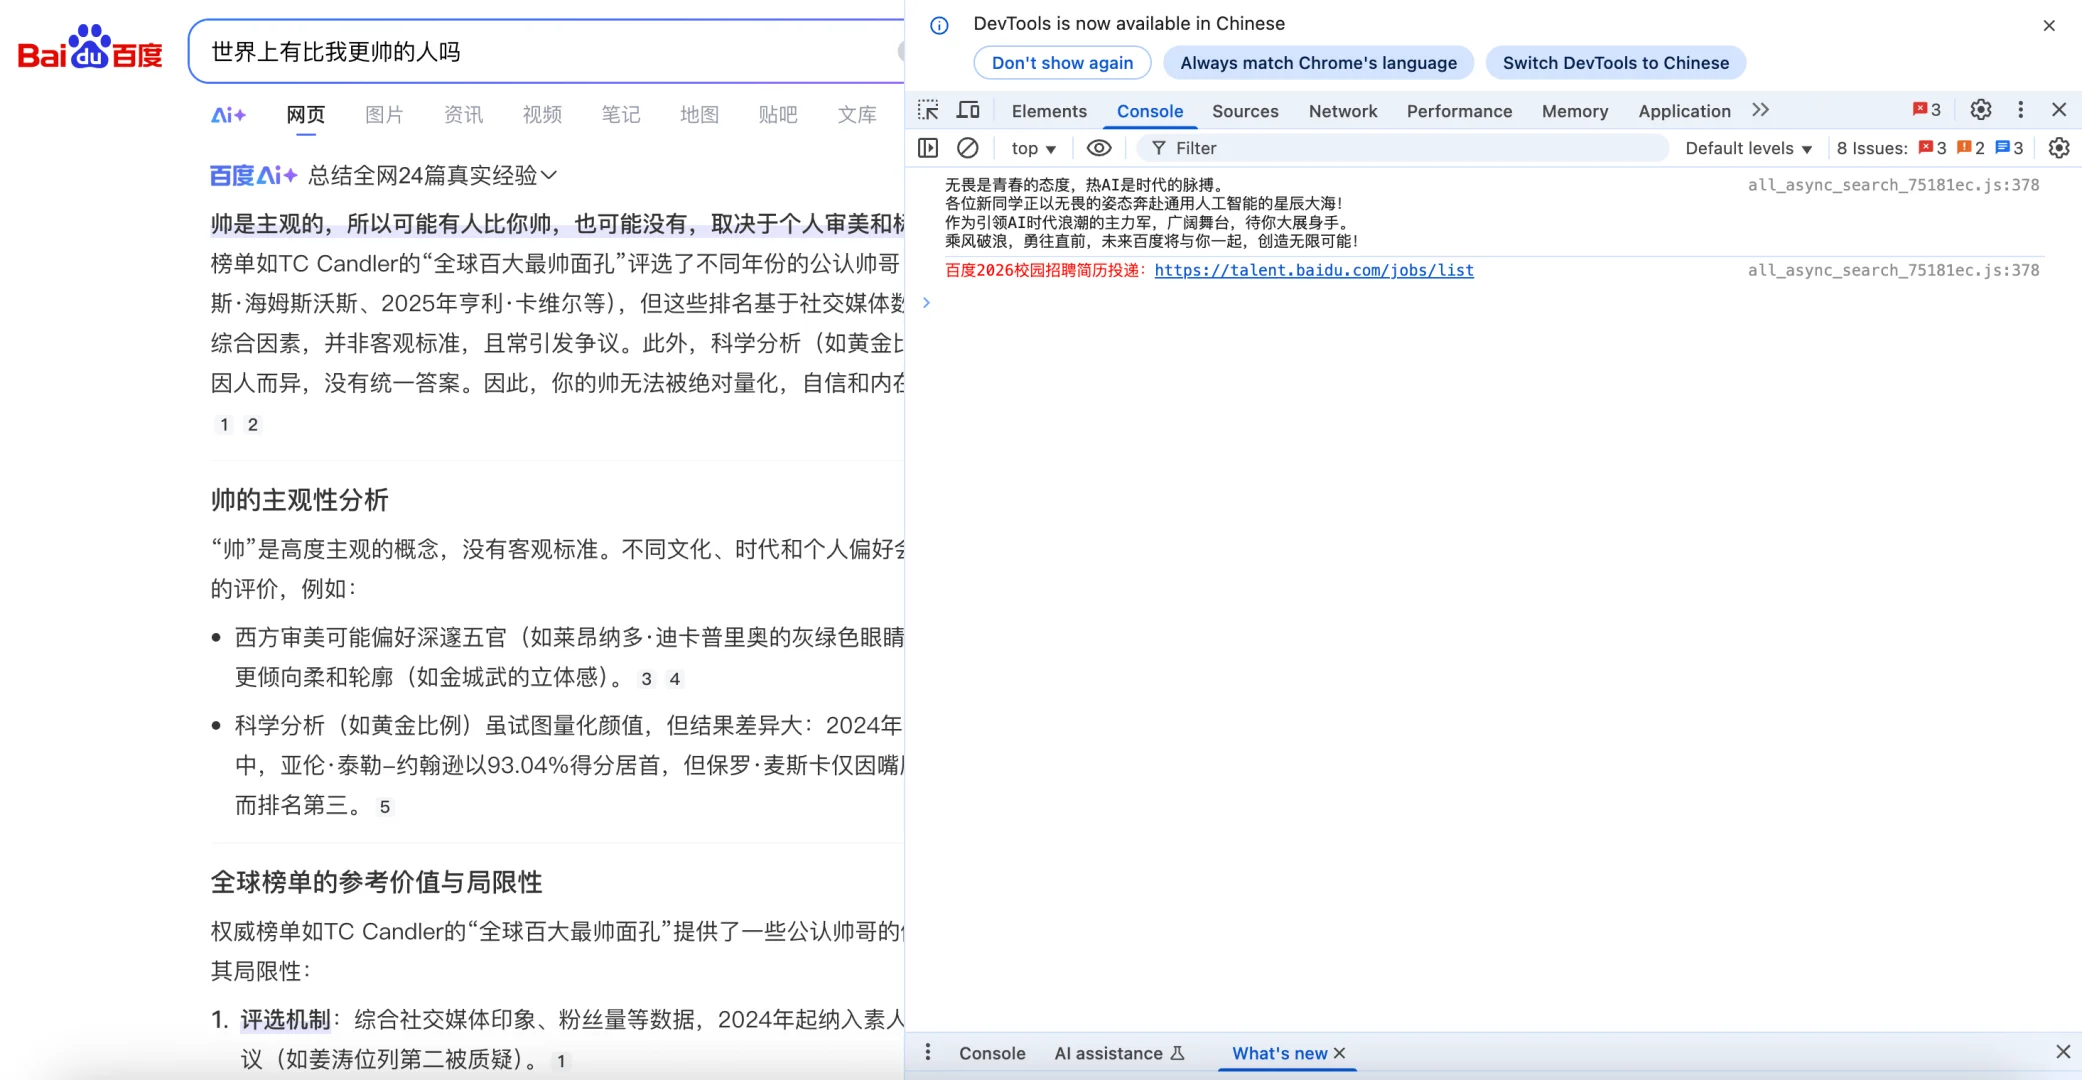The image size is (2082, 1080).
Task: Expand the top context dropdown
Action: (1033, 148)
